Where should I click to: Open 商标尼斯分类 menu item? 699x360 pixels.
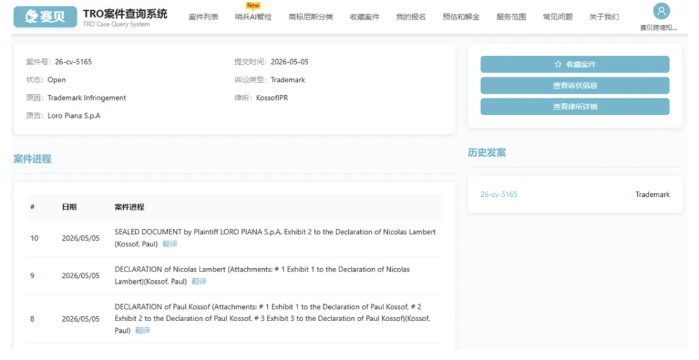coord(311,17)
